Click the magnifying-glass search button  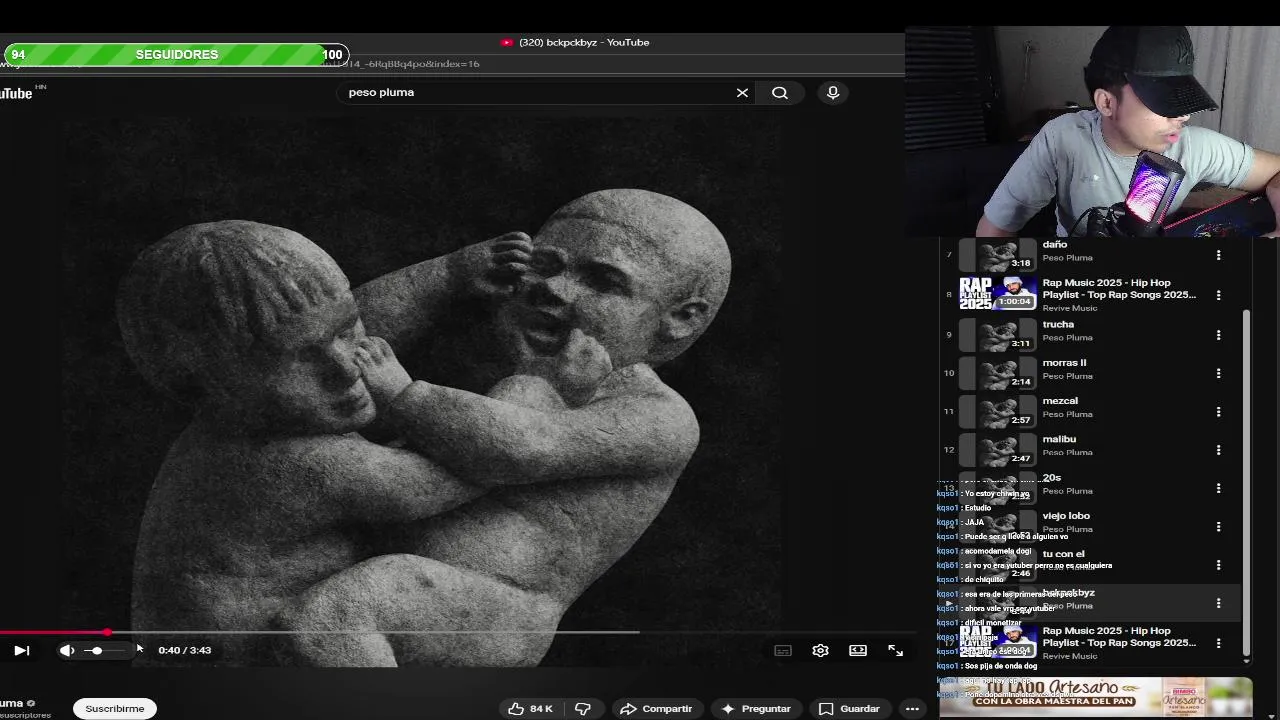click(780, 92)
